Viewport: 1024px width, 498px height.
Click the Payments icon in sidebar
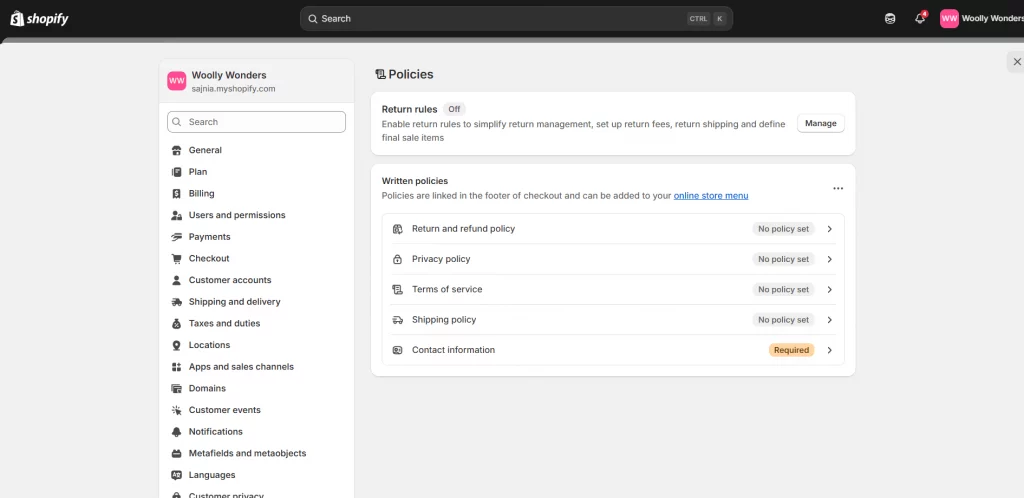(x=176, y=237)
